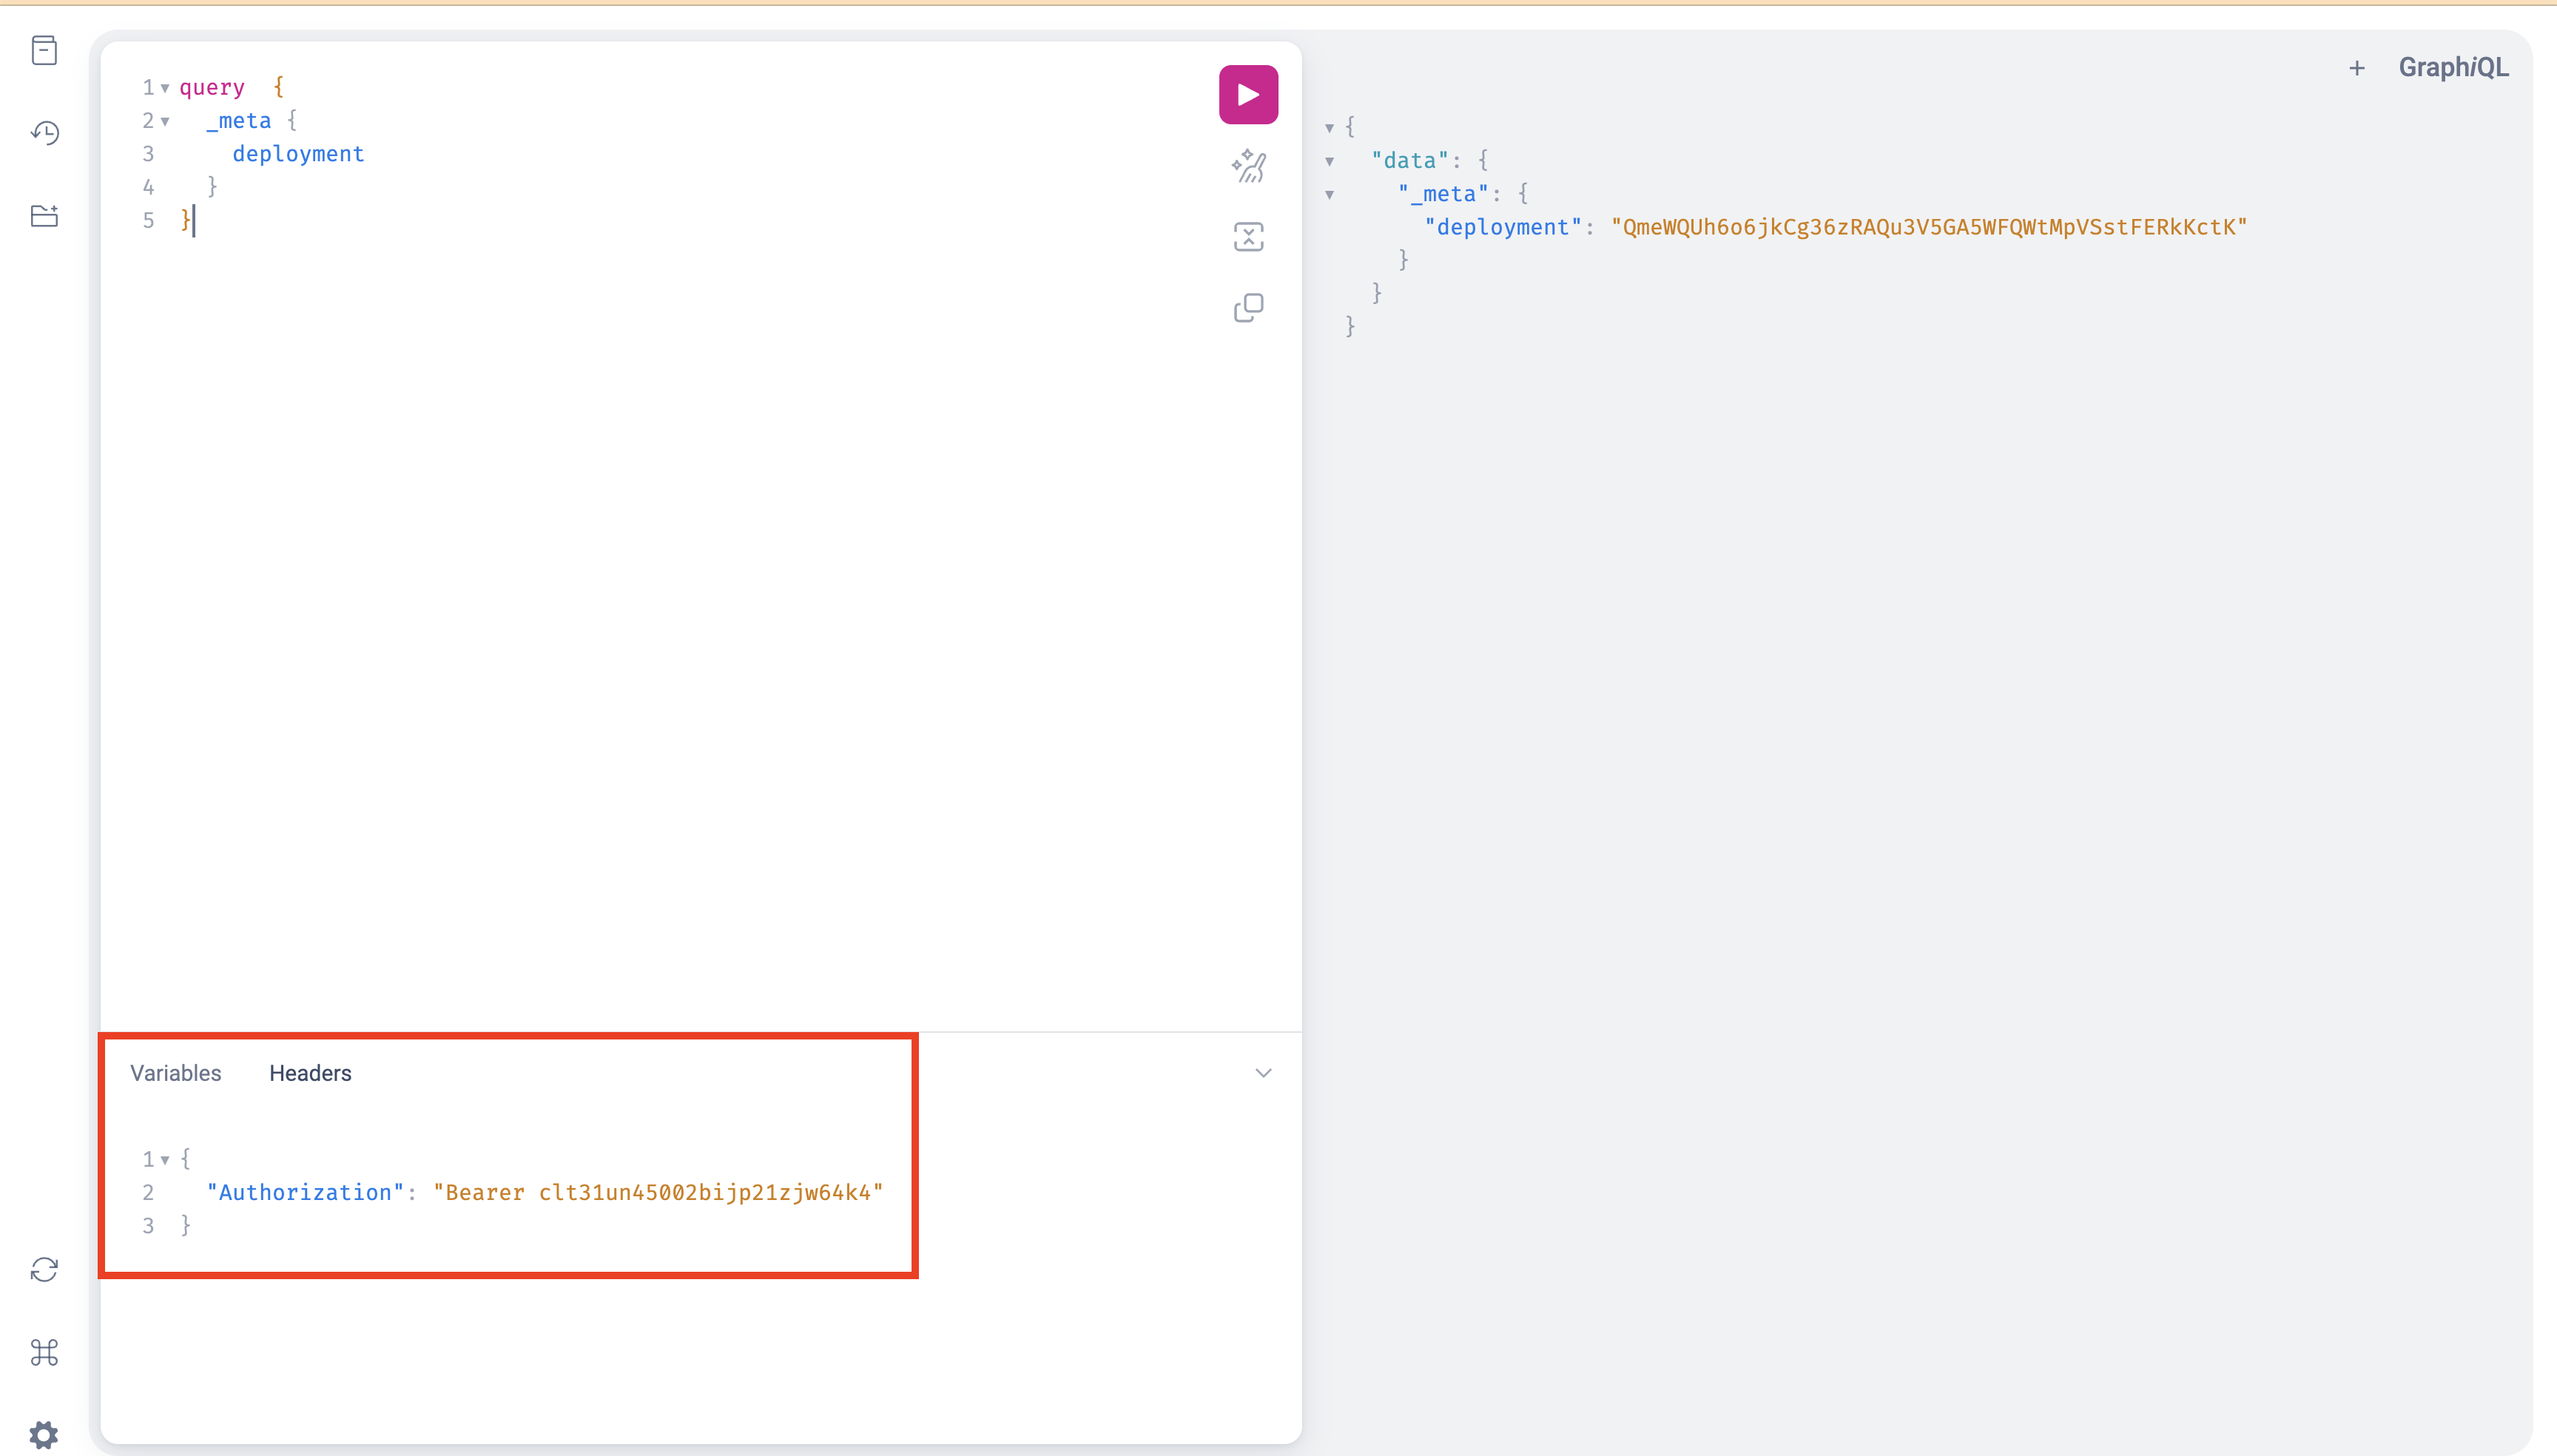
Task: Click the query keyword on line 1
Action: pyautogui.click(x=212, y=88)
